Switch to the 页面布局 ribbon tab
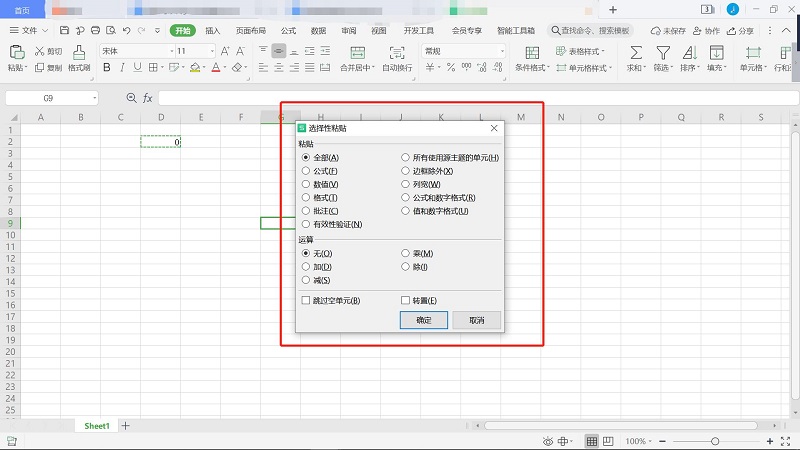 pyautogui.click(x=251, y=31)
